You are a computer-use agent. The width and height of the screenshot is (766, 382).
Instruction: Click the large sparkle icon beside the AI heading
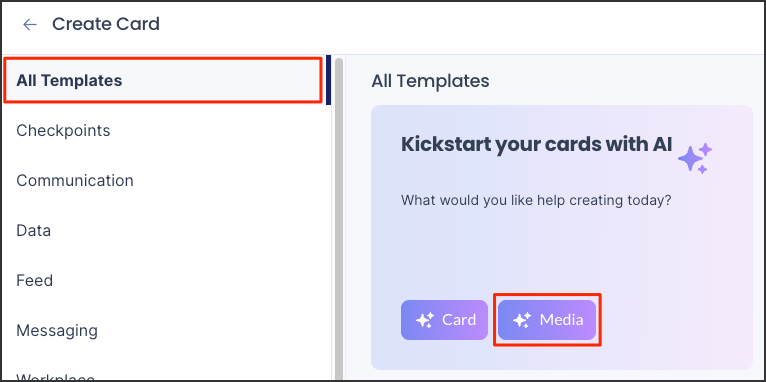(695, 159)
